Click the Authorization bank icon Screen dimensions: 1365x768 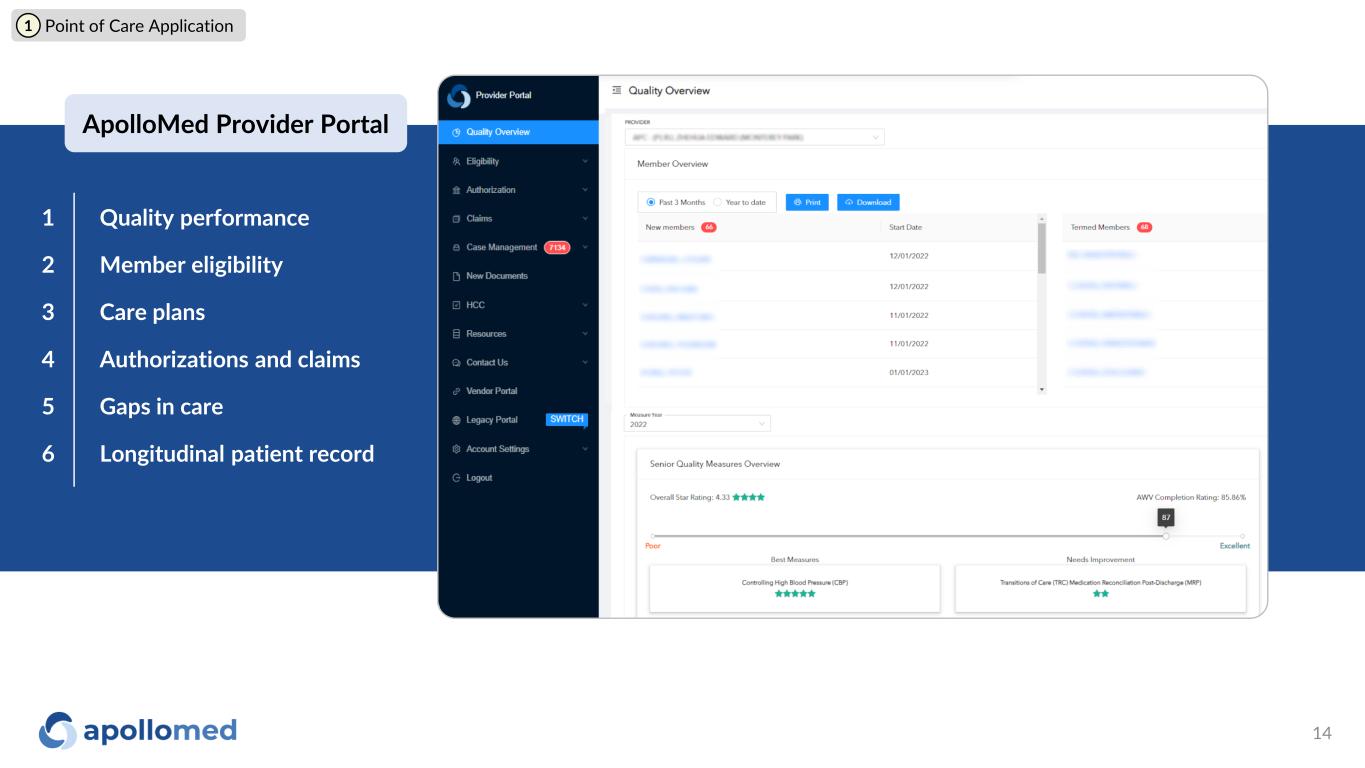point(456,190)
